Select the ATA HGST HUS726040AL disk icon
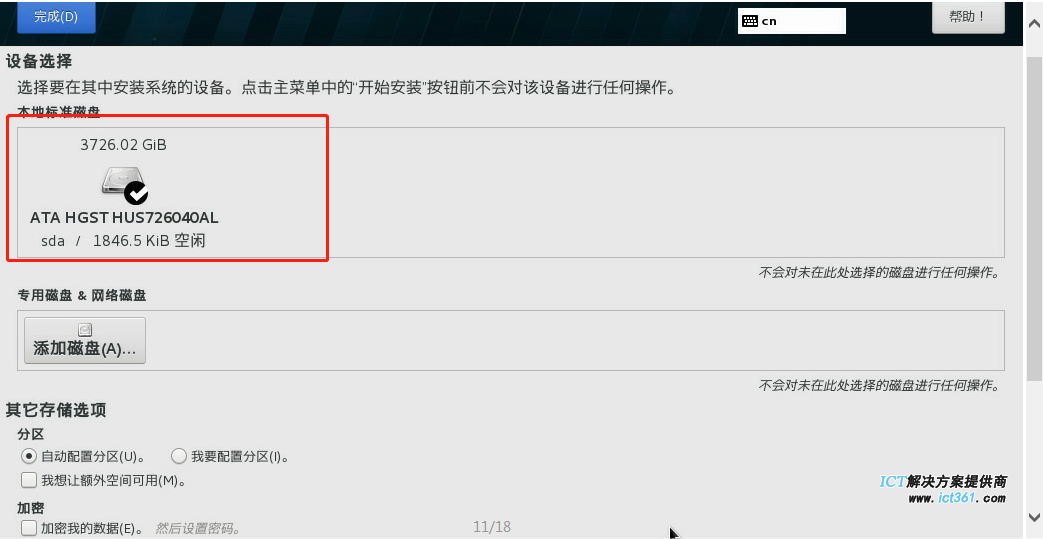Screen dimensions: 1043x539 click(x=124, y=184)
